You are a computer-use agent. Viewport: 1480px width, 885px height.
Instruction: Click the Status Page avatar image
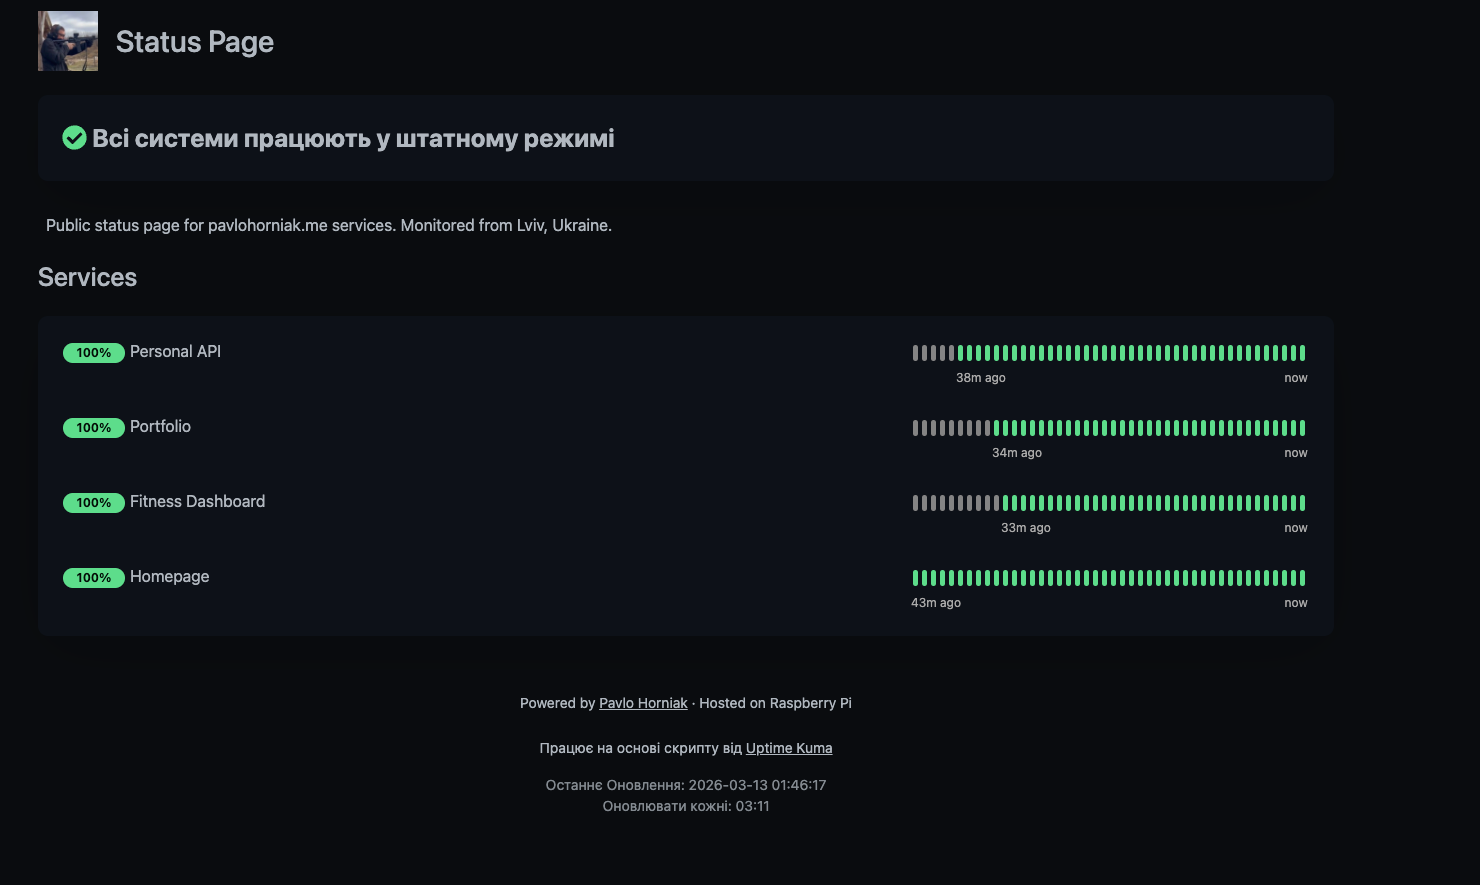point(67,41)
